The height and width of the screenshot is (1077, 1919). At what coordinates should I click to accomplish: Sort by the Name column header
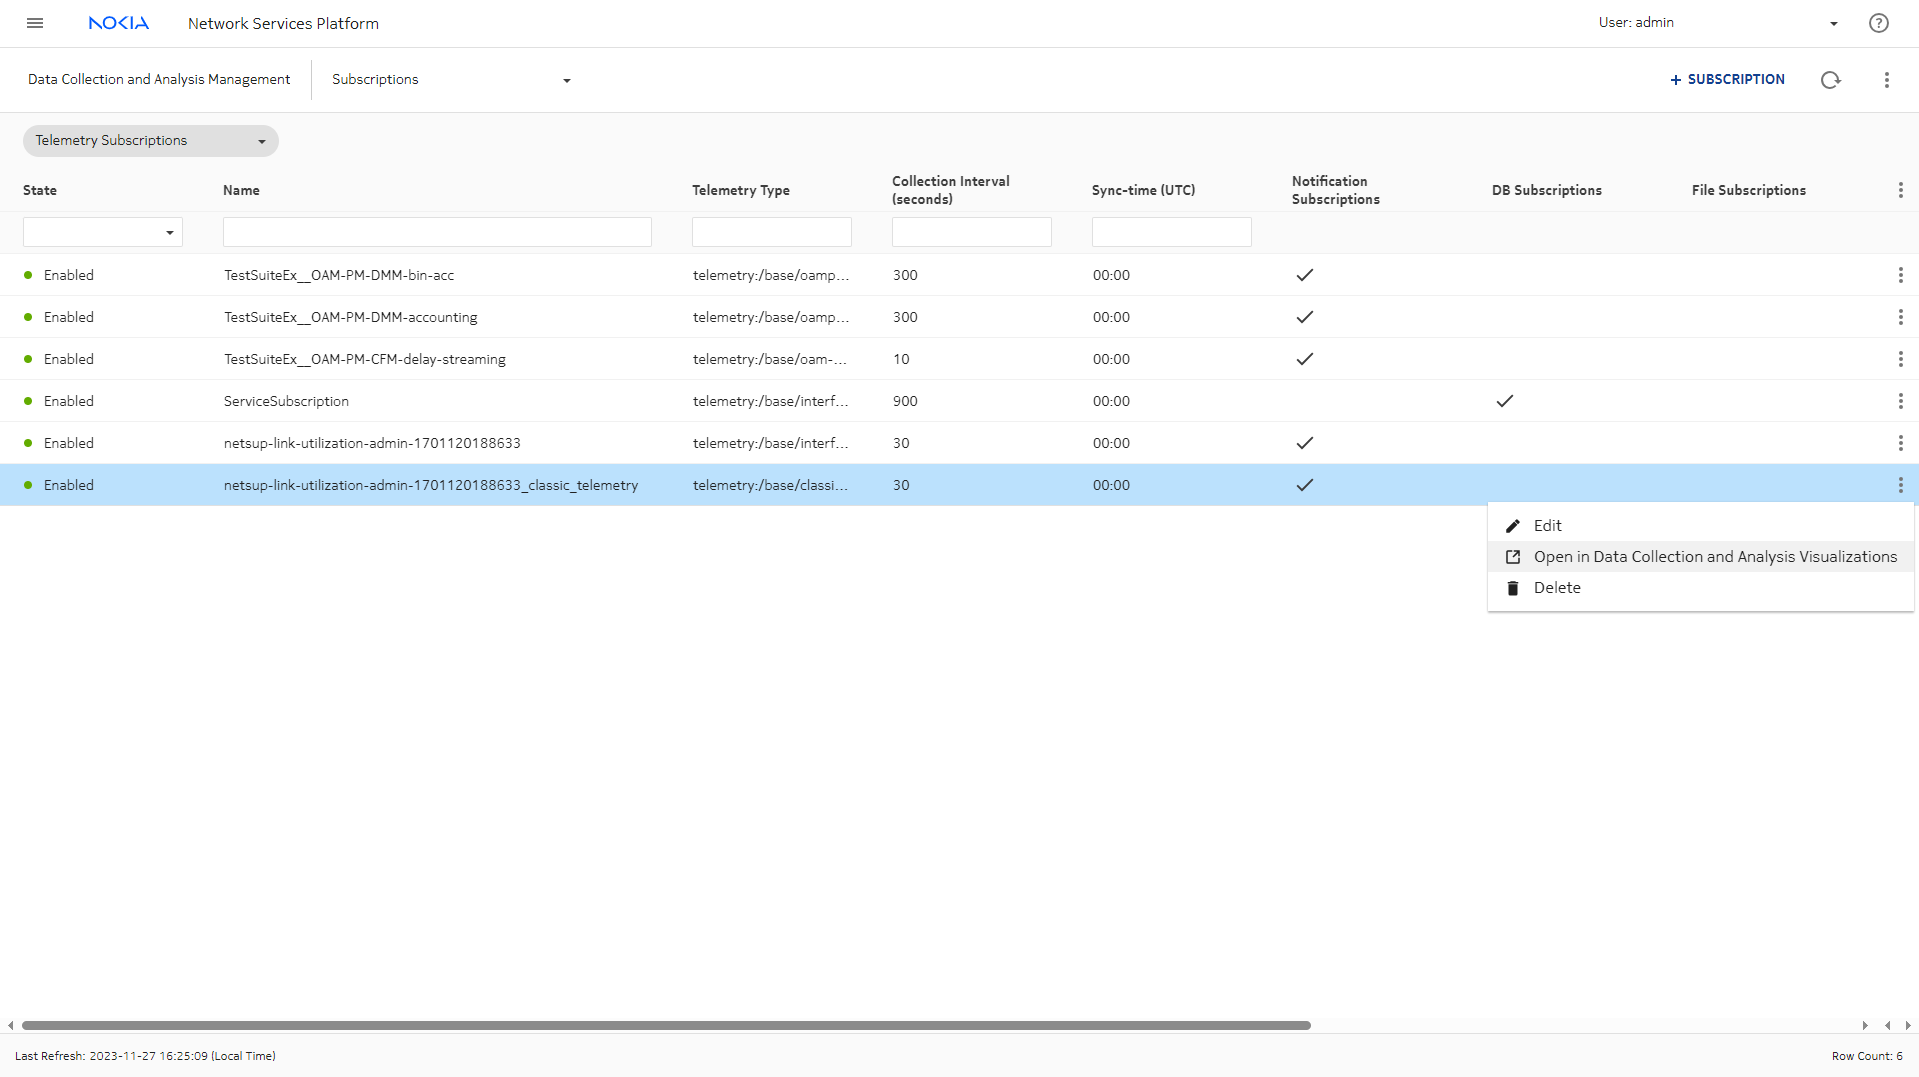tap(241, 190)
